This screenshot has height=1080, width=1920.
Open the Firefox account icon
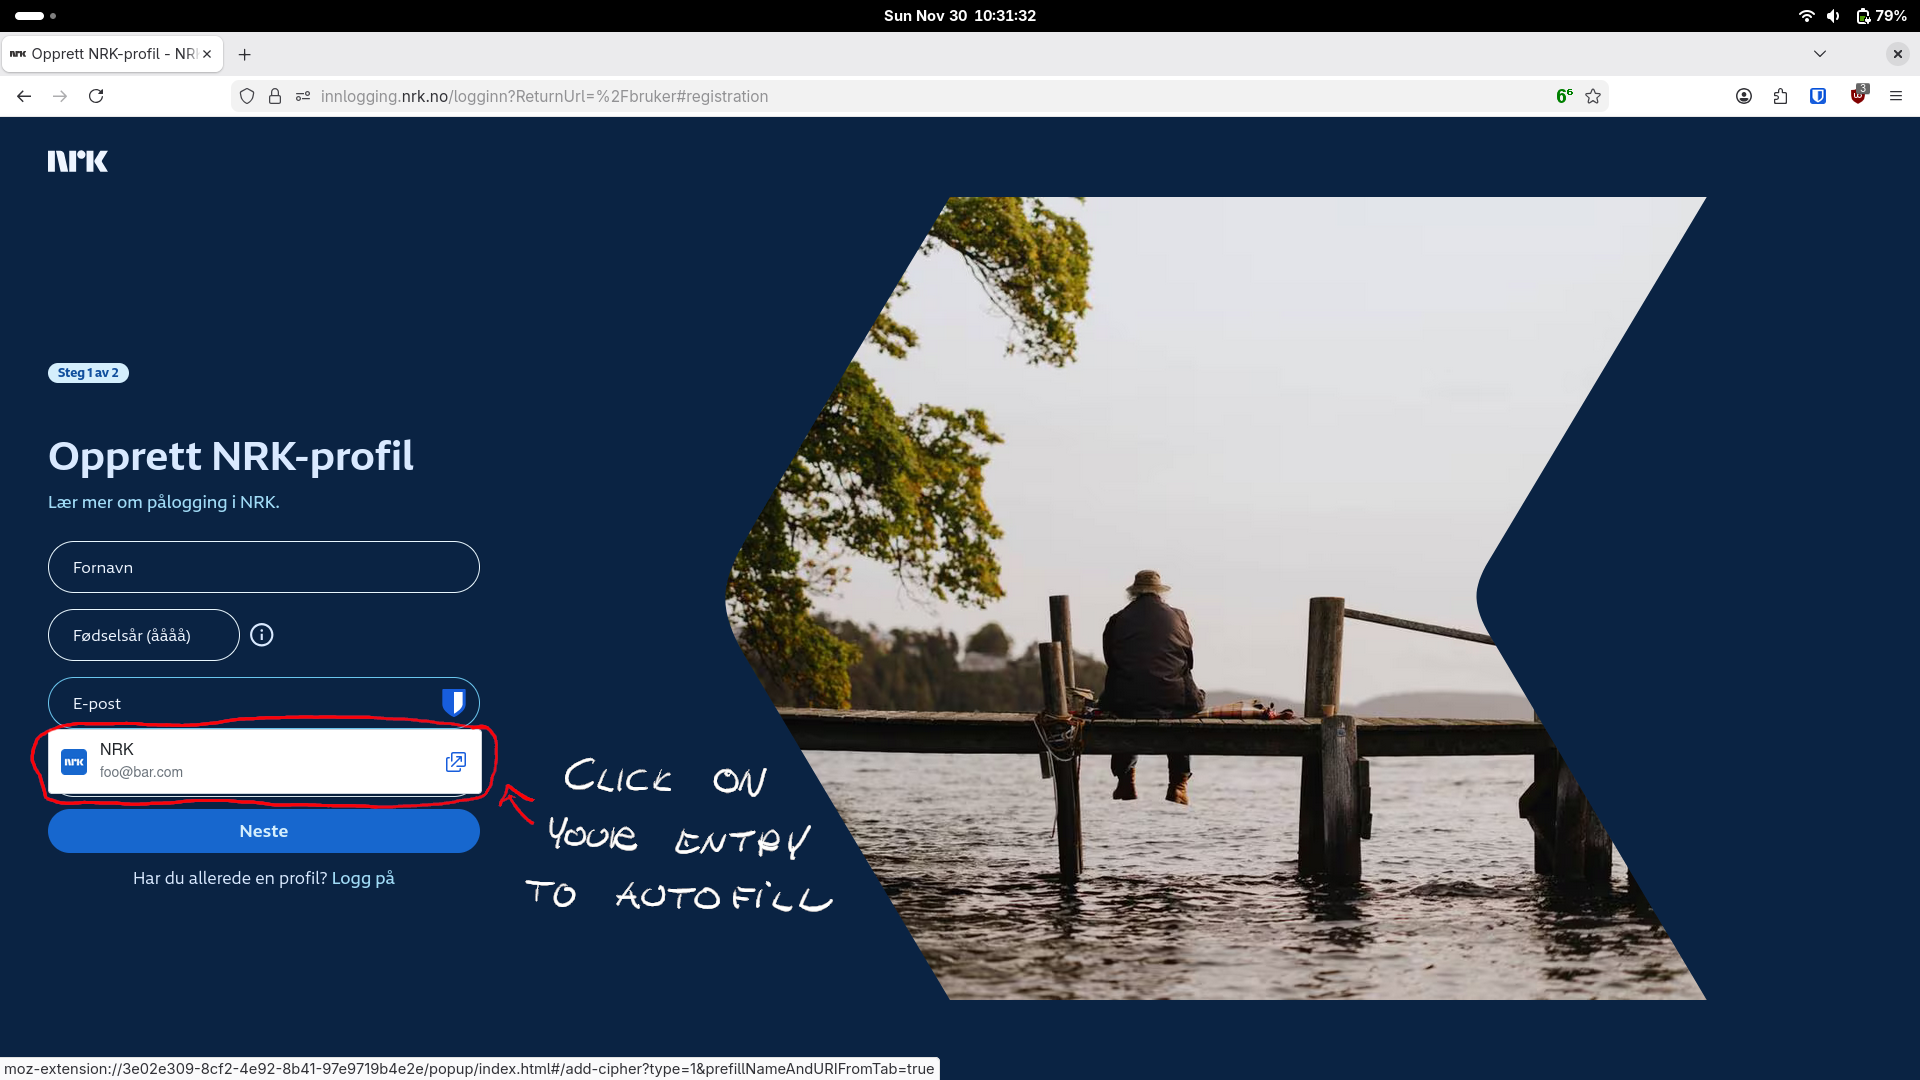click(1744, 96)
